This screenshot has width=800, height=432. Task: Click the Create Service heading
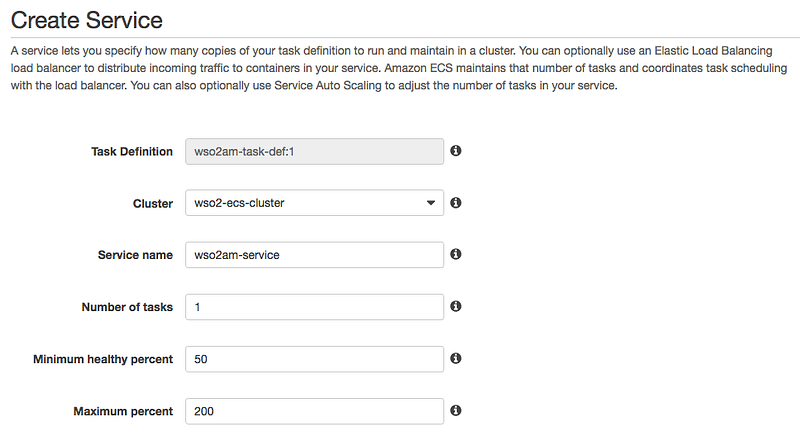tap(86, 19)
